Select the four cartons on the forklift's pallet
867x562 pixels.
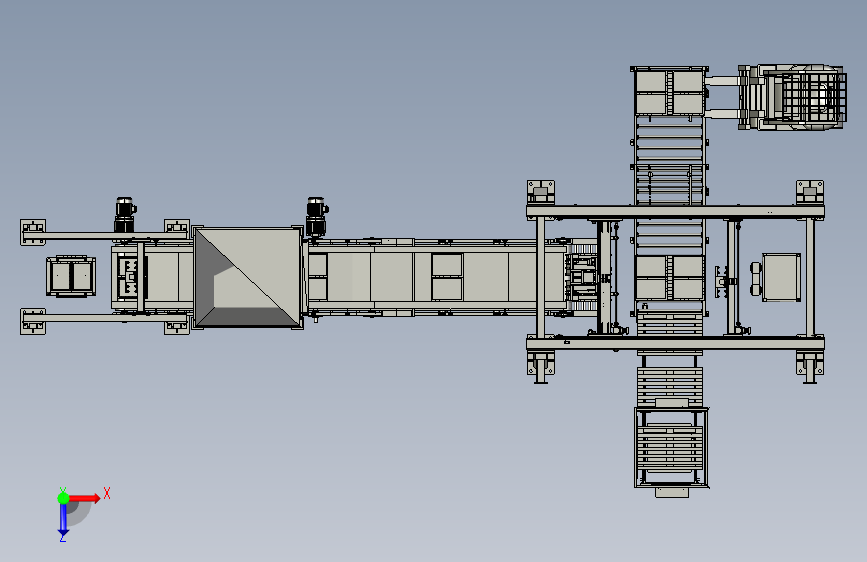[670, 92]
